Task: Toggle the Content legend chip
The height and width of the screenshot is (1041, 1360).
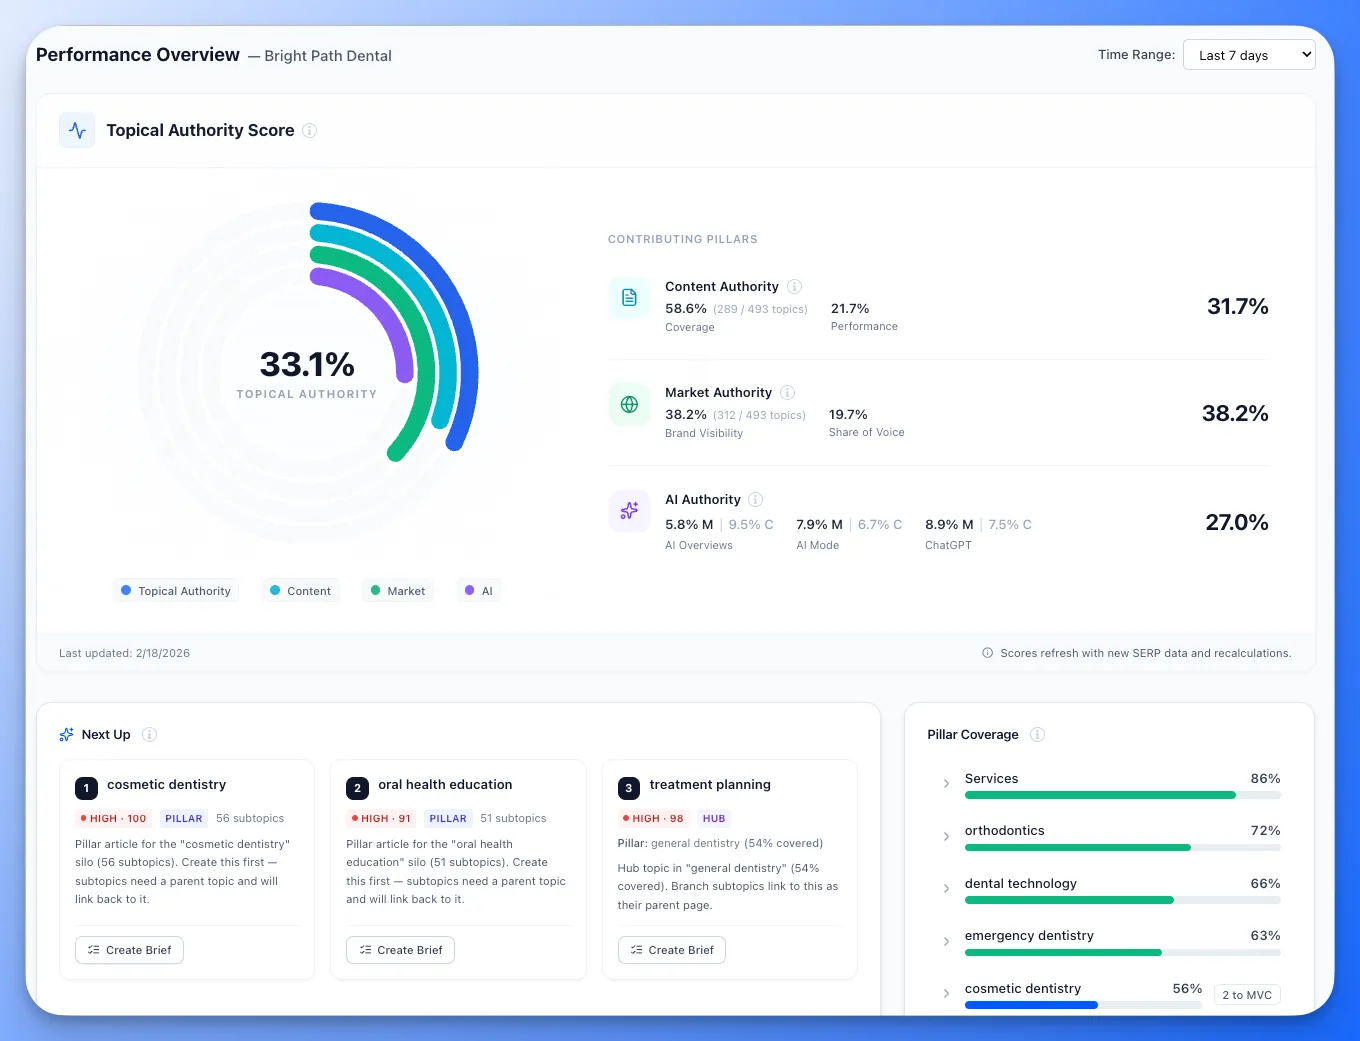Action: [300, 590]
